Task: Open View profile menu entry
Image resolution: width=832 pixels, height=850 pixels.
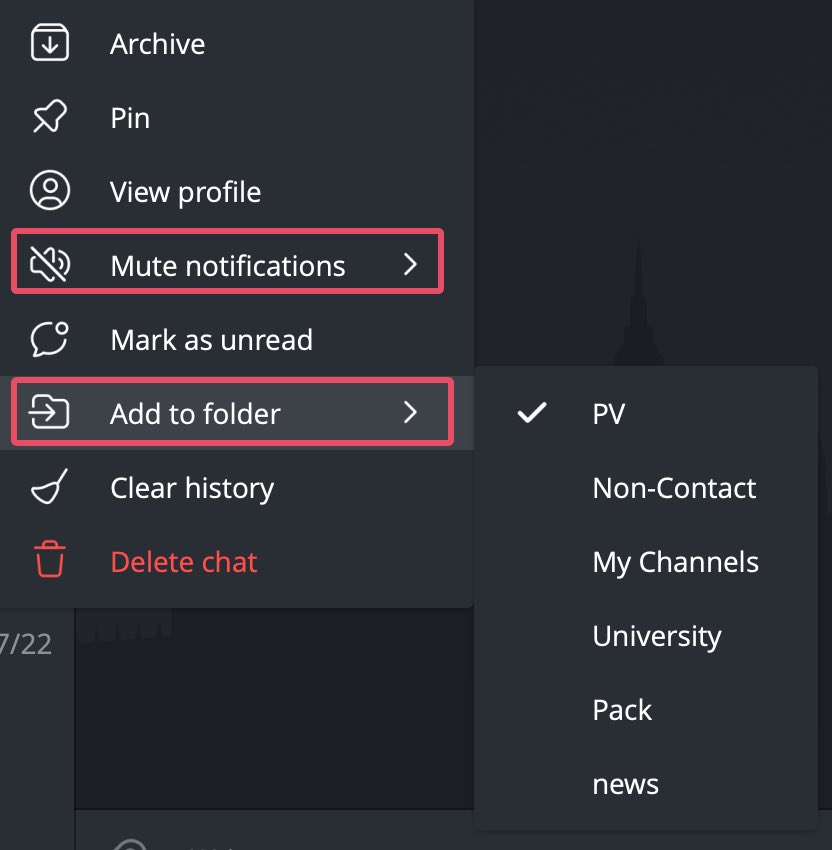Action: (237, 191)
